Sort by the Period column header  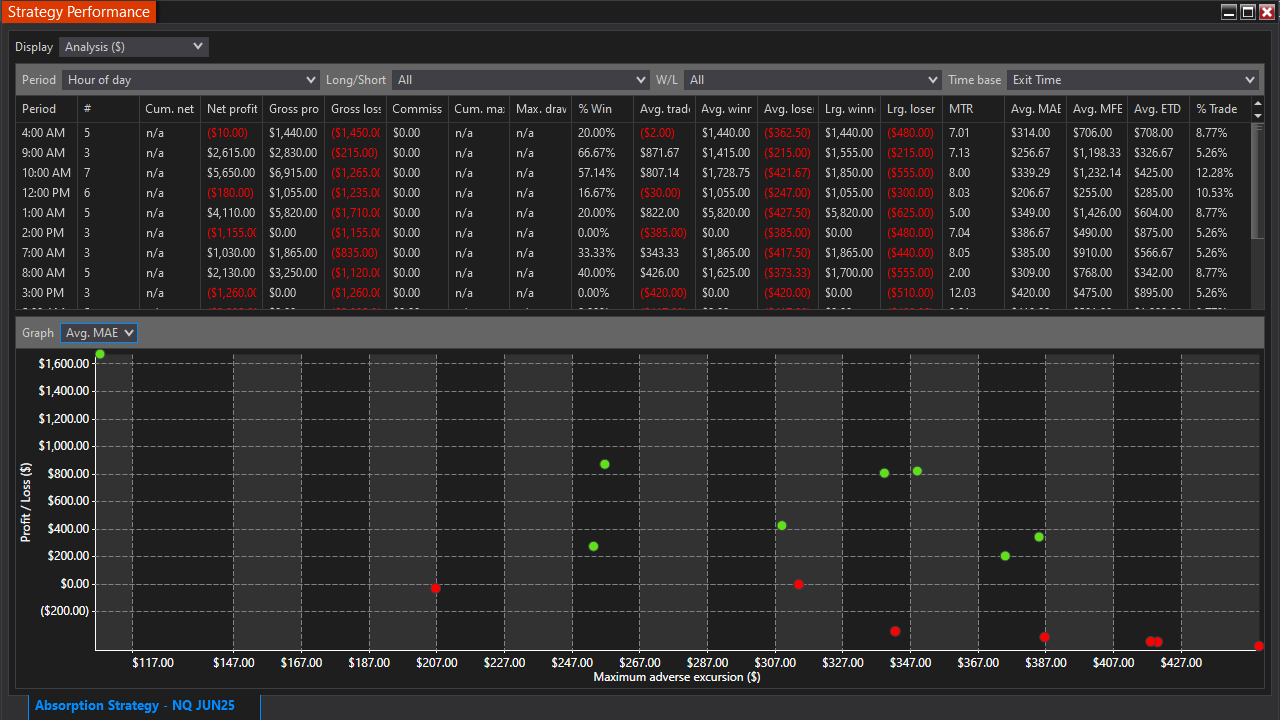point(46,109)
